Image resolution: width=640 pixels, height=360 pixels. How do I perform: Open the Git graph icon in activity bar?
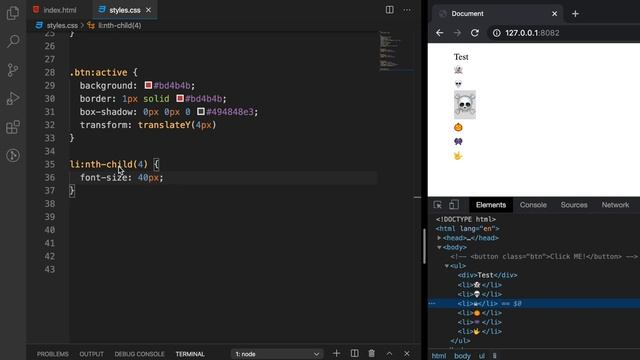click(13, 156)
